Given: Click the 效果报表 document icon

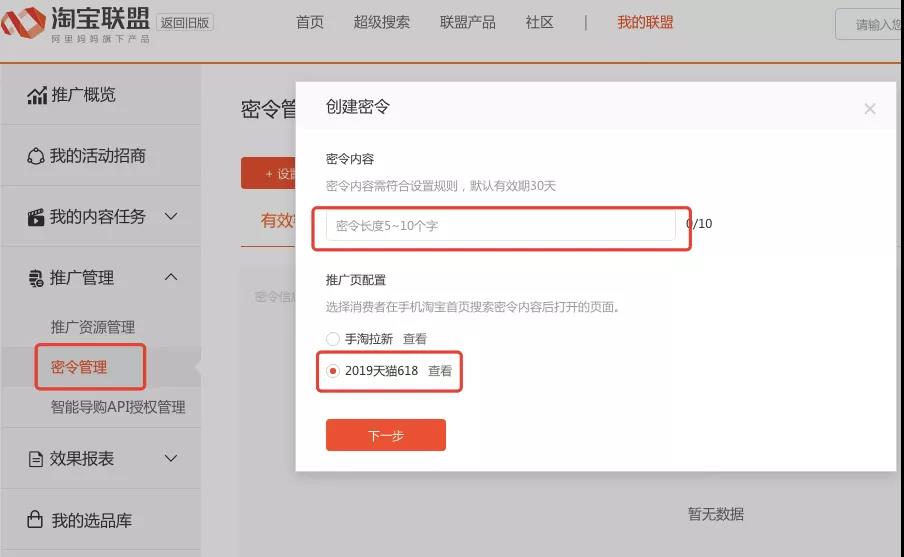Looking at the screenshot, I should [36, 459].
